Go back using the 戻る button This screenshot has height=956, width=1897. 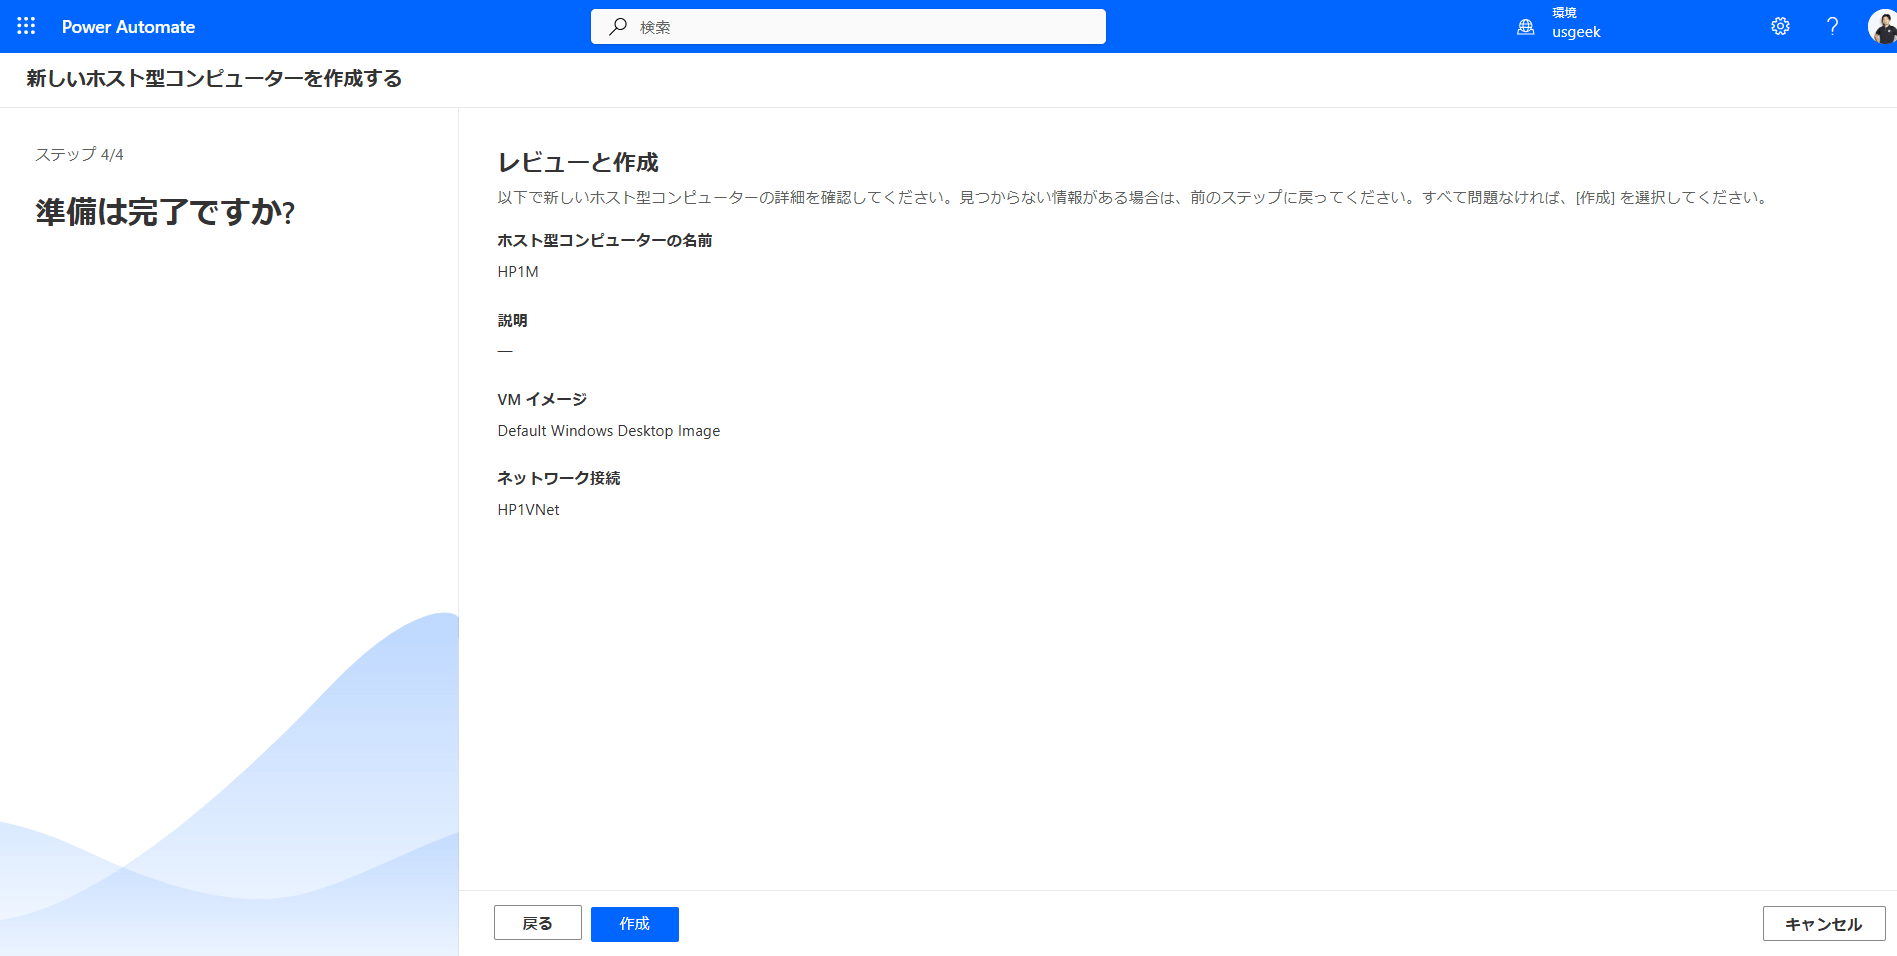[x=537, y=923]
